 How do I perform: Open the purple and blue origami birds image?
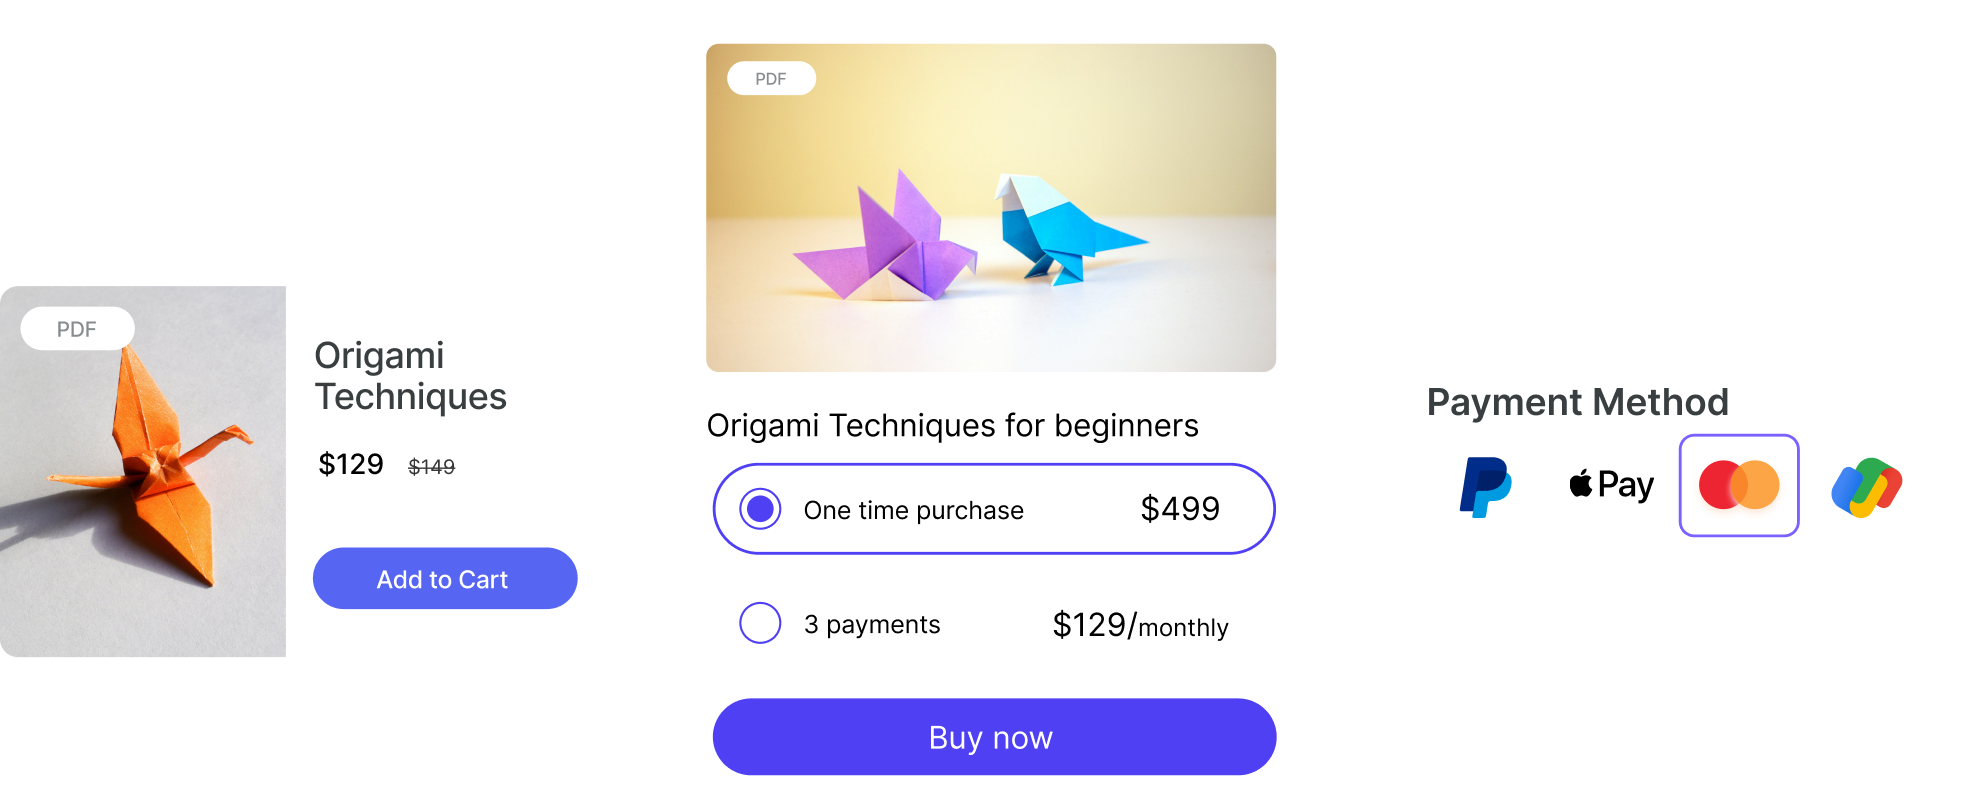[x=991, y=208]
